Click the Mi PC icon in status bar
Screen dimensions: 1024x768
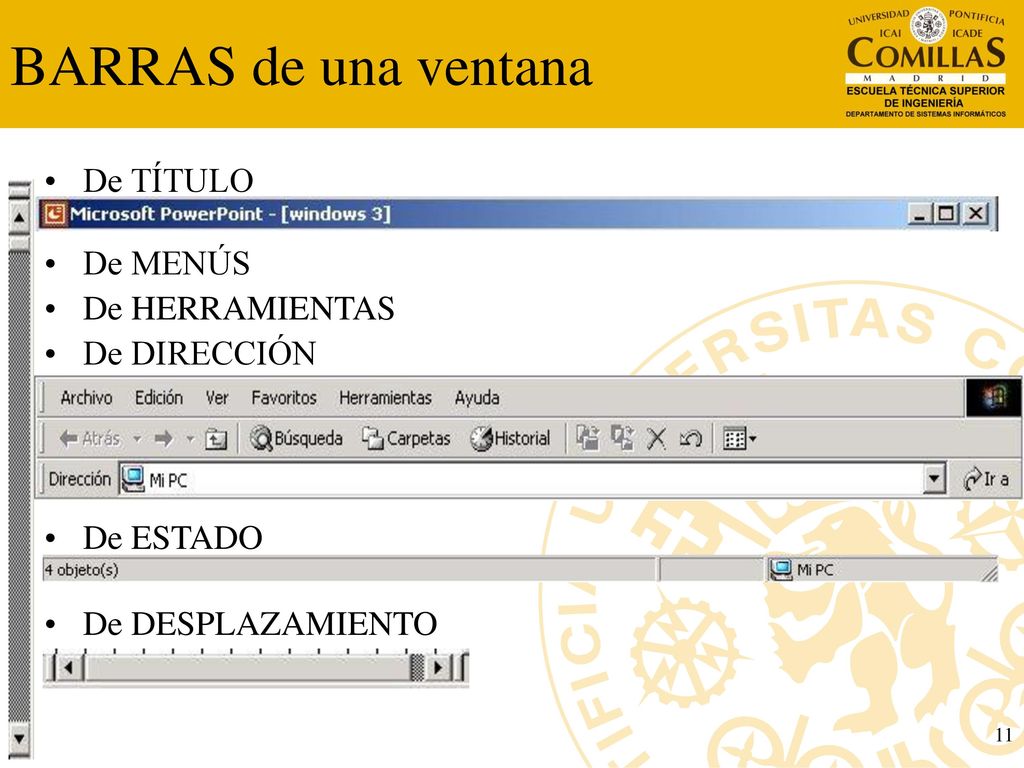point(780,569)
